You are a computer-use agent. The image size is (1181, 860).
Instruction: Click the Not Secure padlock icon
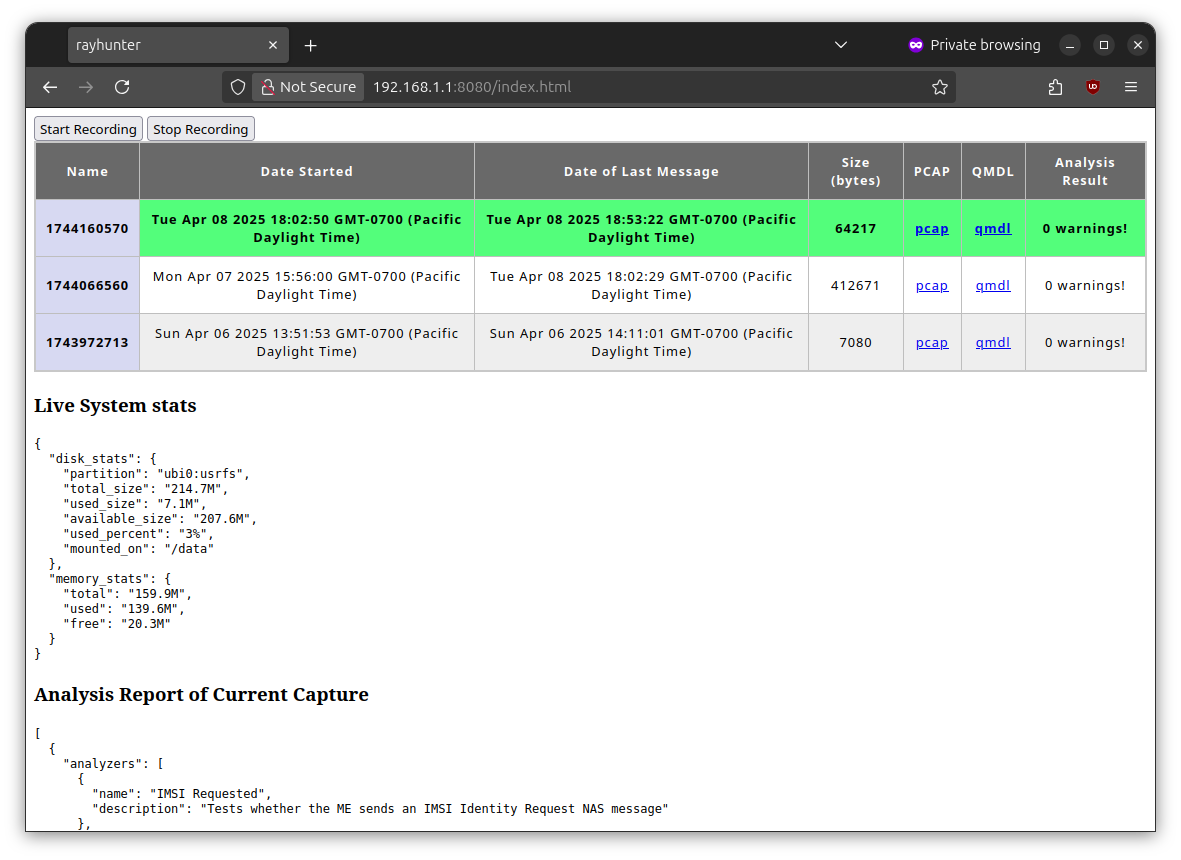[268, 87]
